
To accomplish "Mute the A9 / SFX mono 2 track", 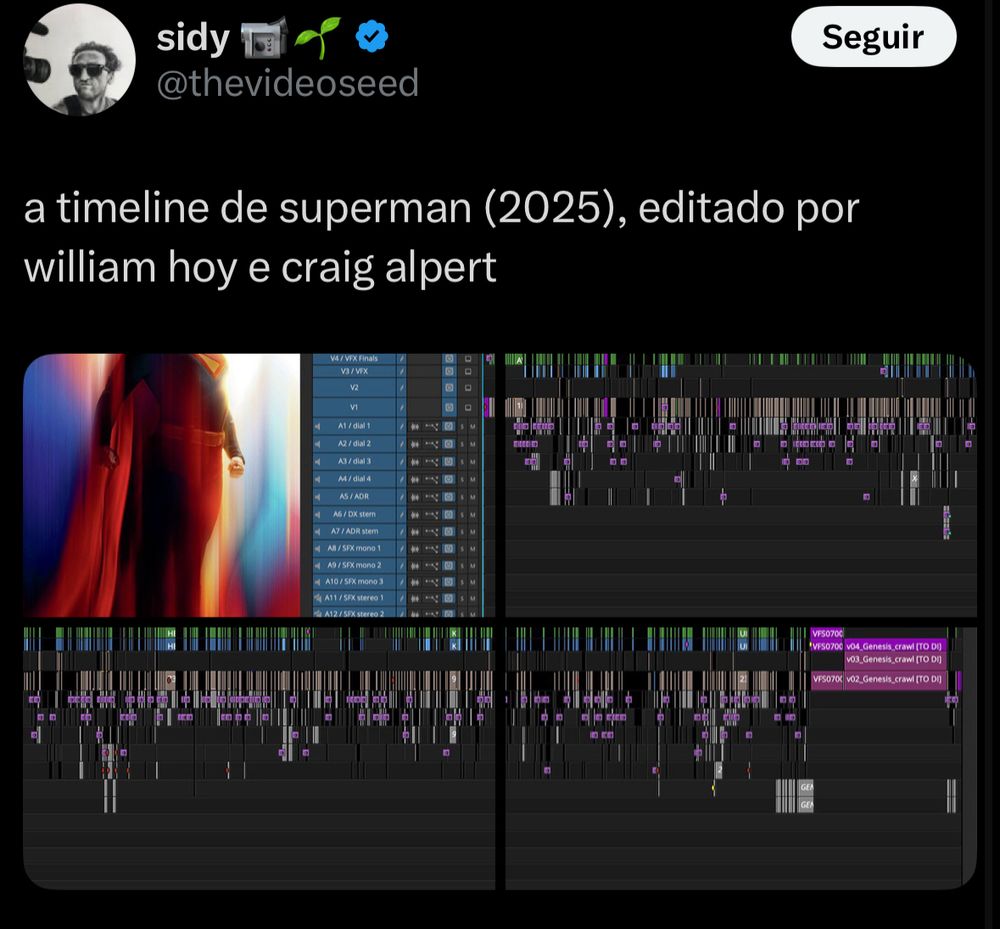I will click(473, 565).
